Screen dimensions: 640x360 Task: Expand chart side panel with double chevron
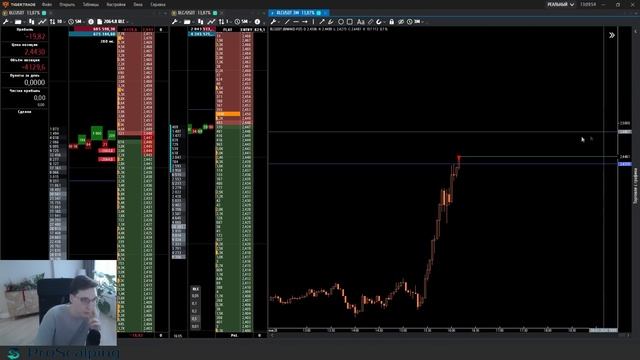pos(611,36)
